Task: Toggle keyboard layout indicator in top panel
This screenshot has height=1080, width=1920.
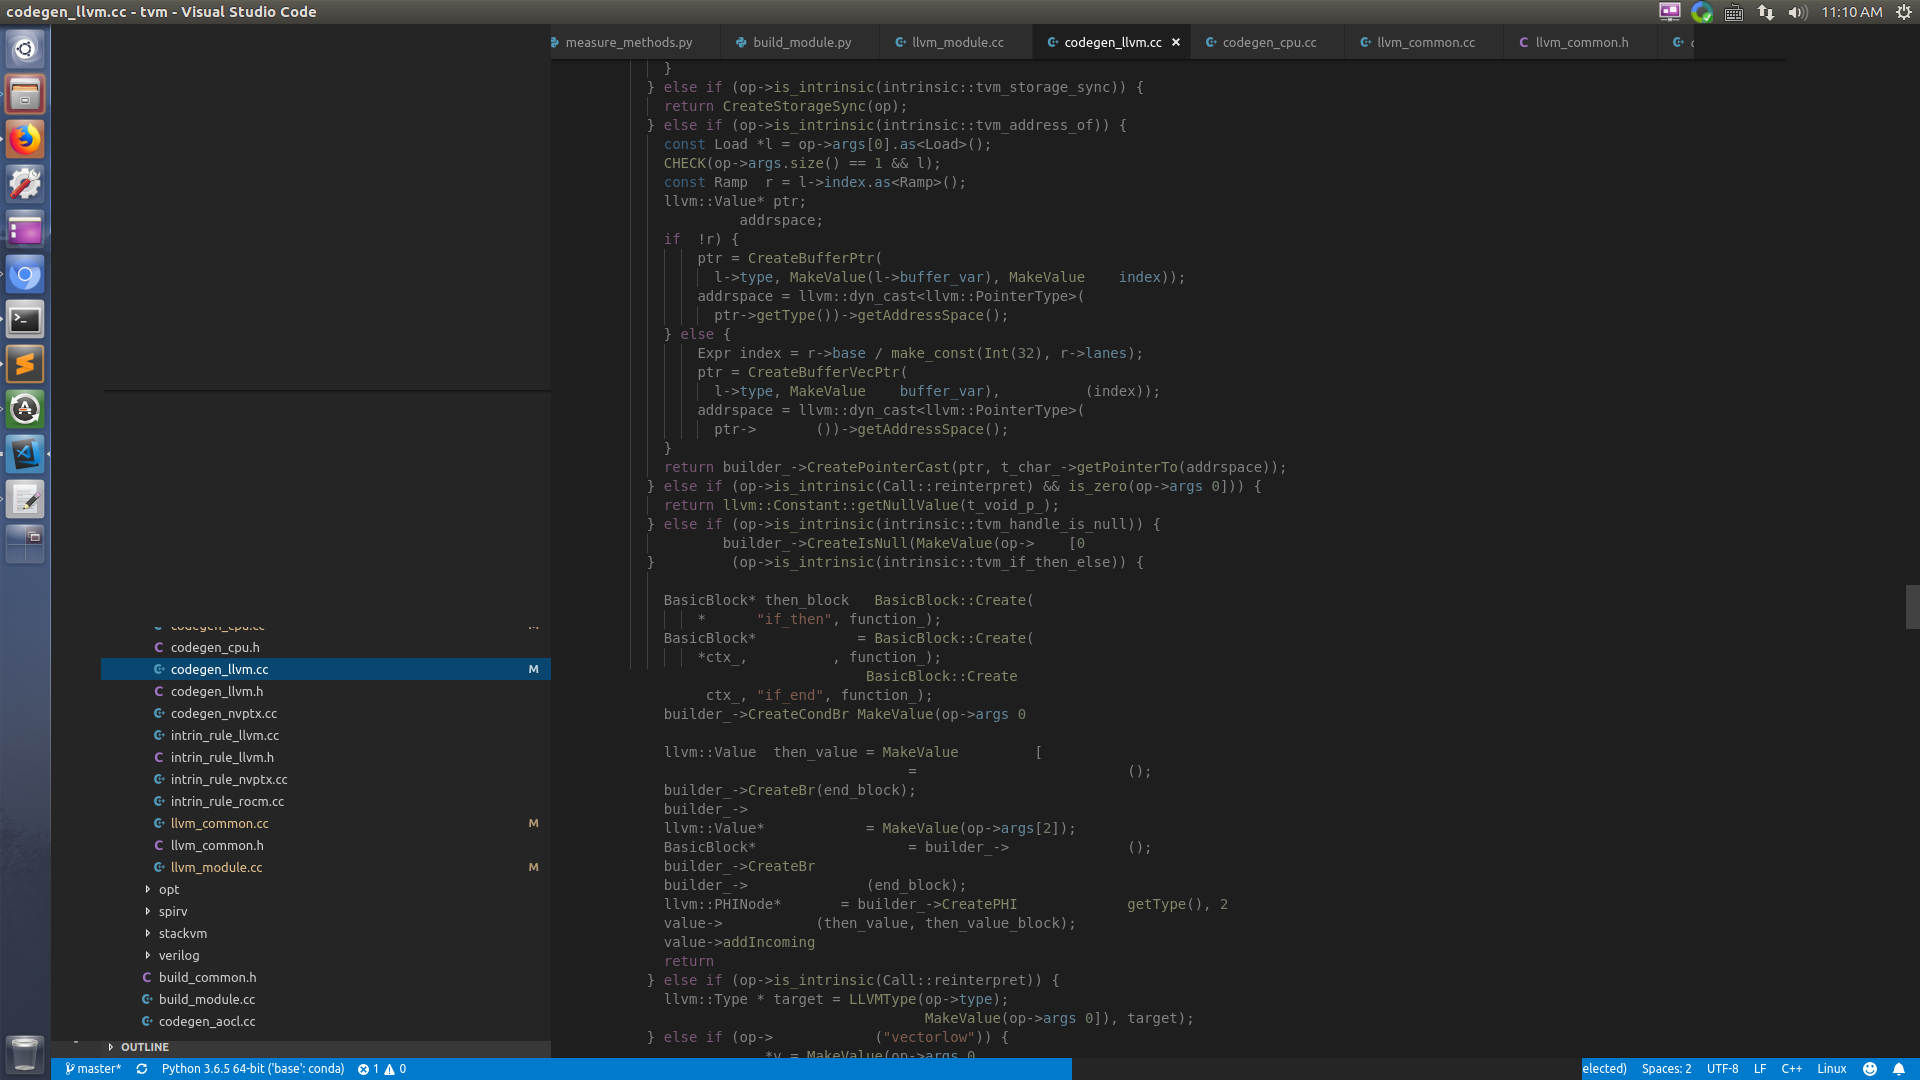Action: pos(1735,12)
